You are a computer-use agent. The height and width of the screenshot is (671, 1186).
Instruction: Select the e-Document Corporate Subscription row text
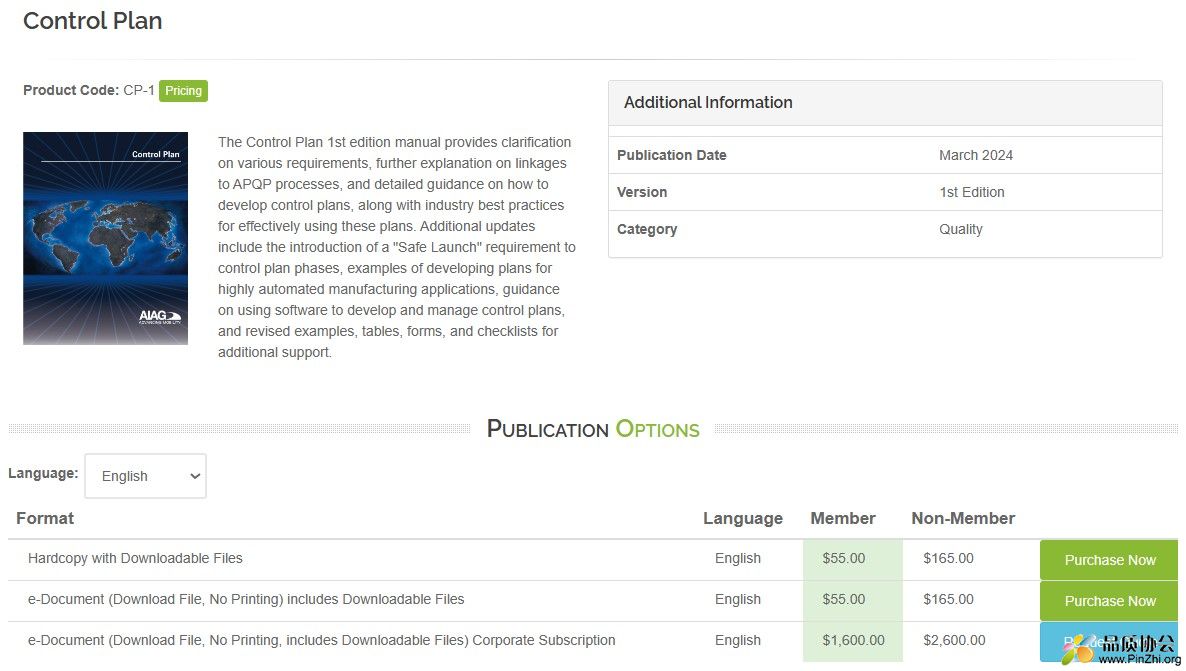[x=321, y=640]
